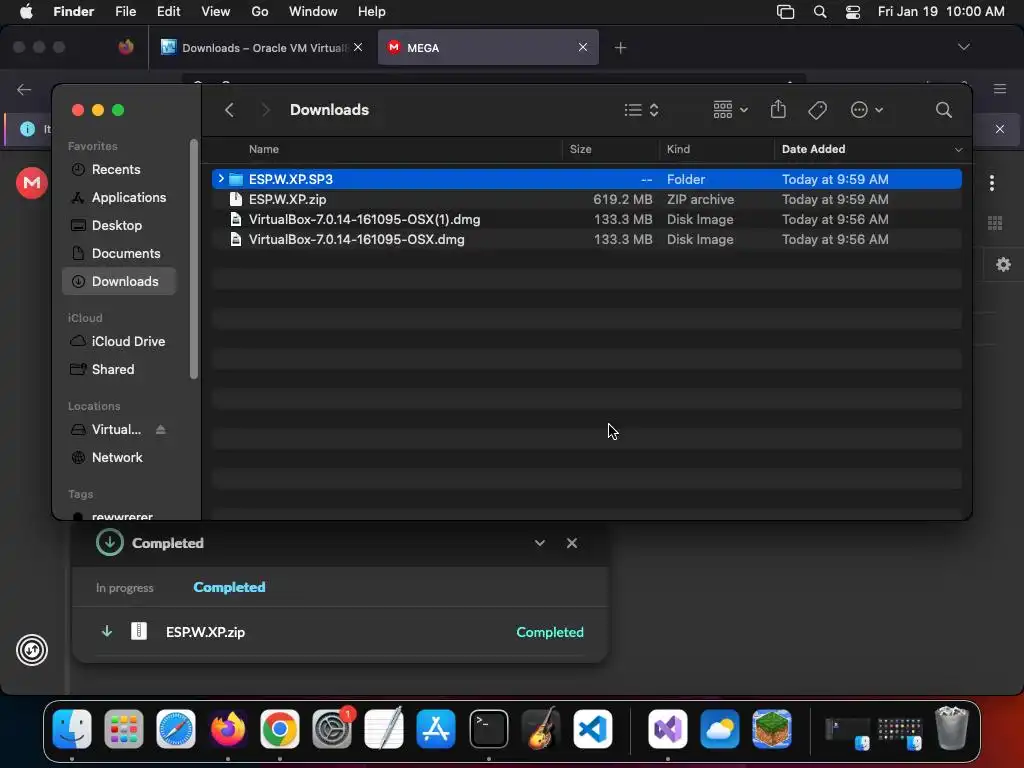1024x768 pixels.
Task: Open iCloud Drive in Finder sidebar
Action: coord(119,342)
